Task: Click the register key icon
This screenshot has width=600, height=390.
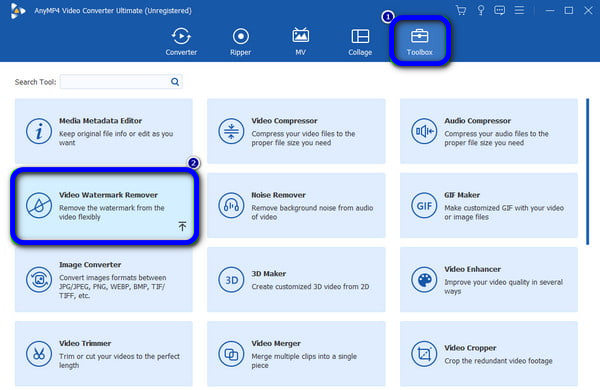Action: click(x=481, y=10)
